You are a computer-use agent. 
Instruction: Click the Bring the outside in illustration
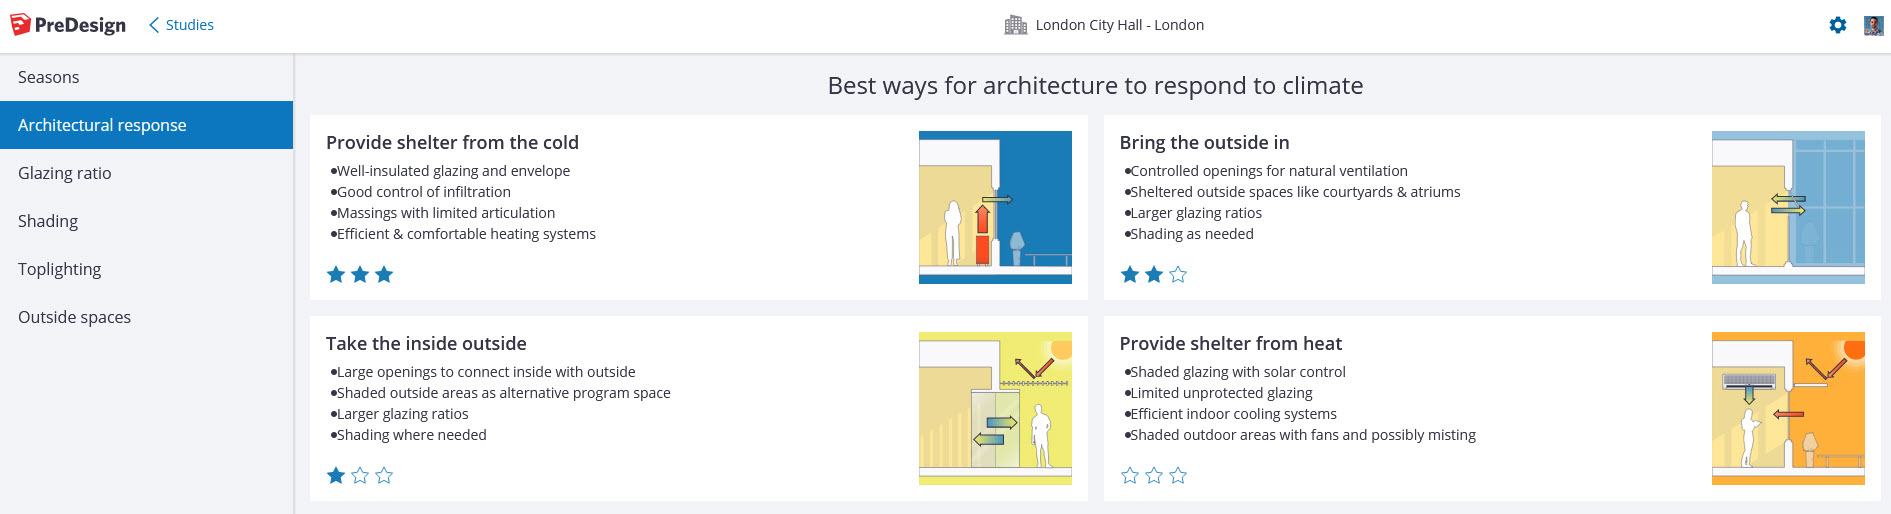click(x=1788, y=207)
